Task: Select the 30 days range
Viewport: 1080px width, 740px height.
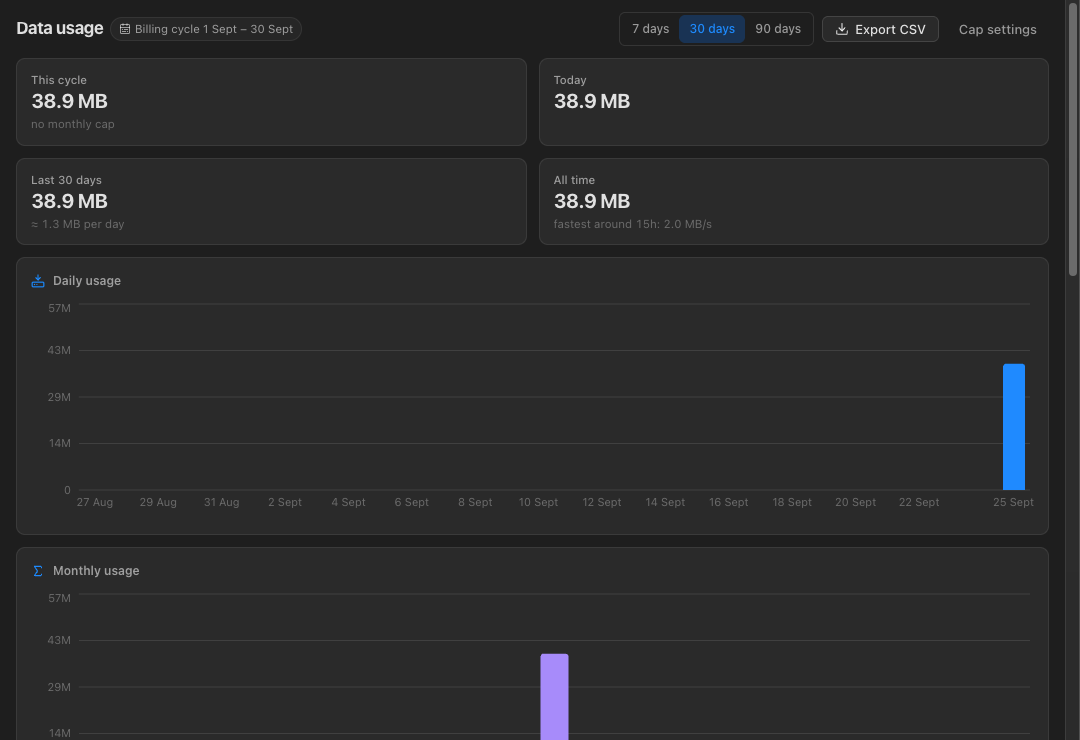Action: (x=712, y=29)
